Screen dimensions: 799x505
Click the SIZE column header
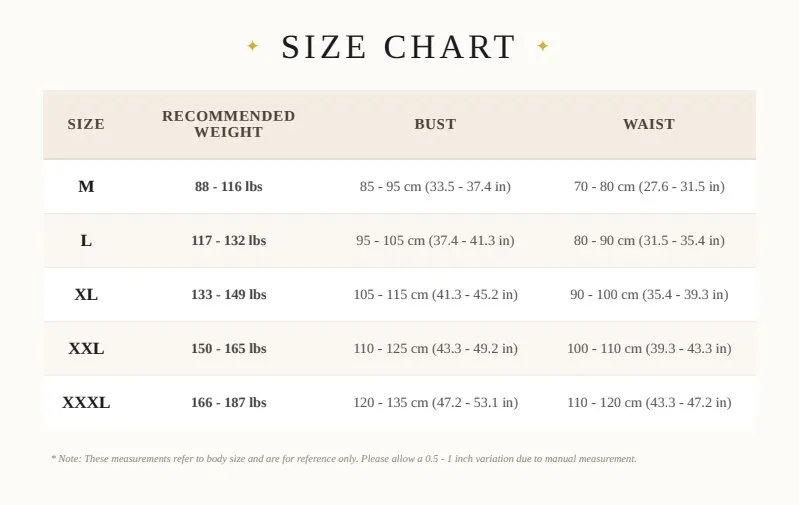coord(86,124)
